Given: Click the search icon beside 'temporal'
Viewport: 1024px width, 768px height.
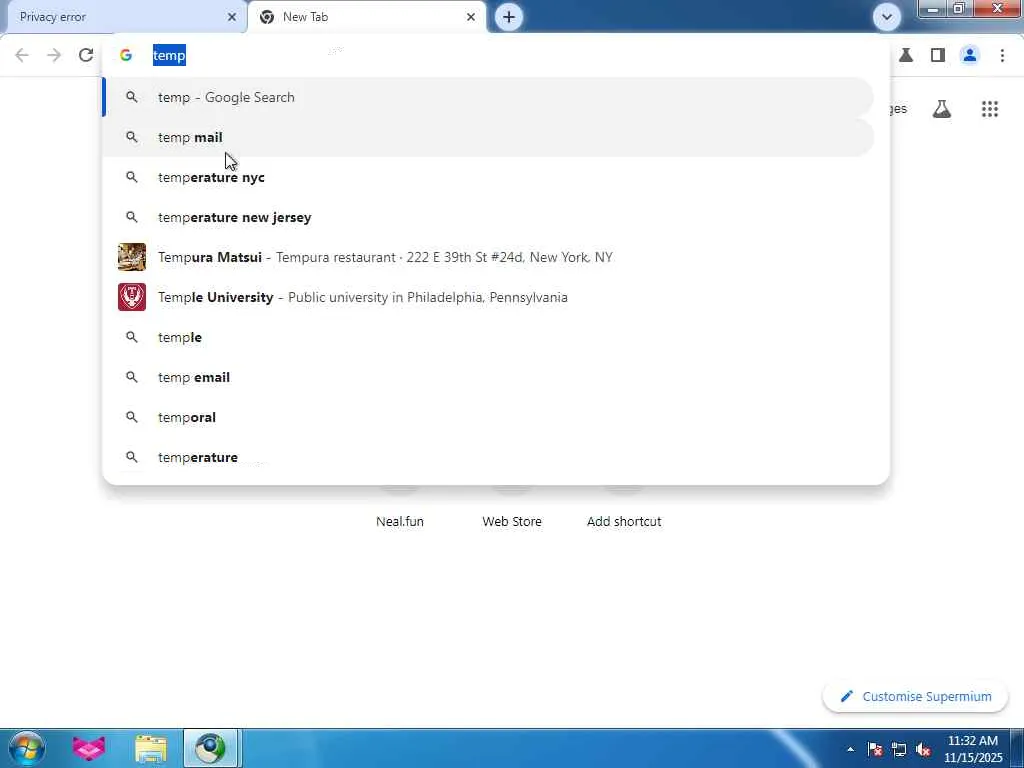Looking at the screenshot, I should 132,417.
